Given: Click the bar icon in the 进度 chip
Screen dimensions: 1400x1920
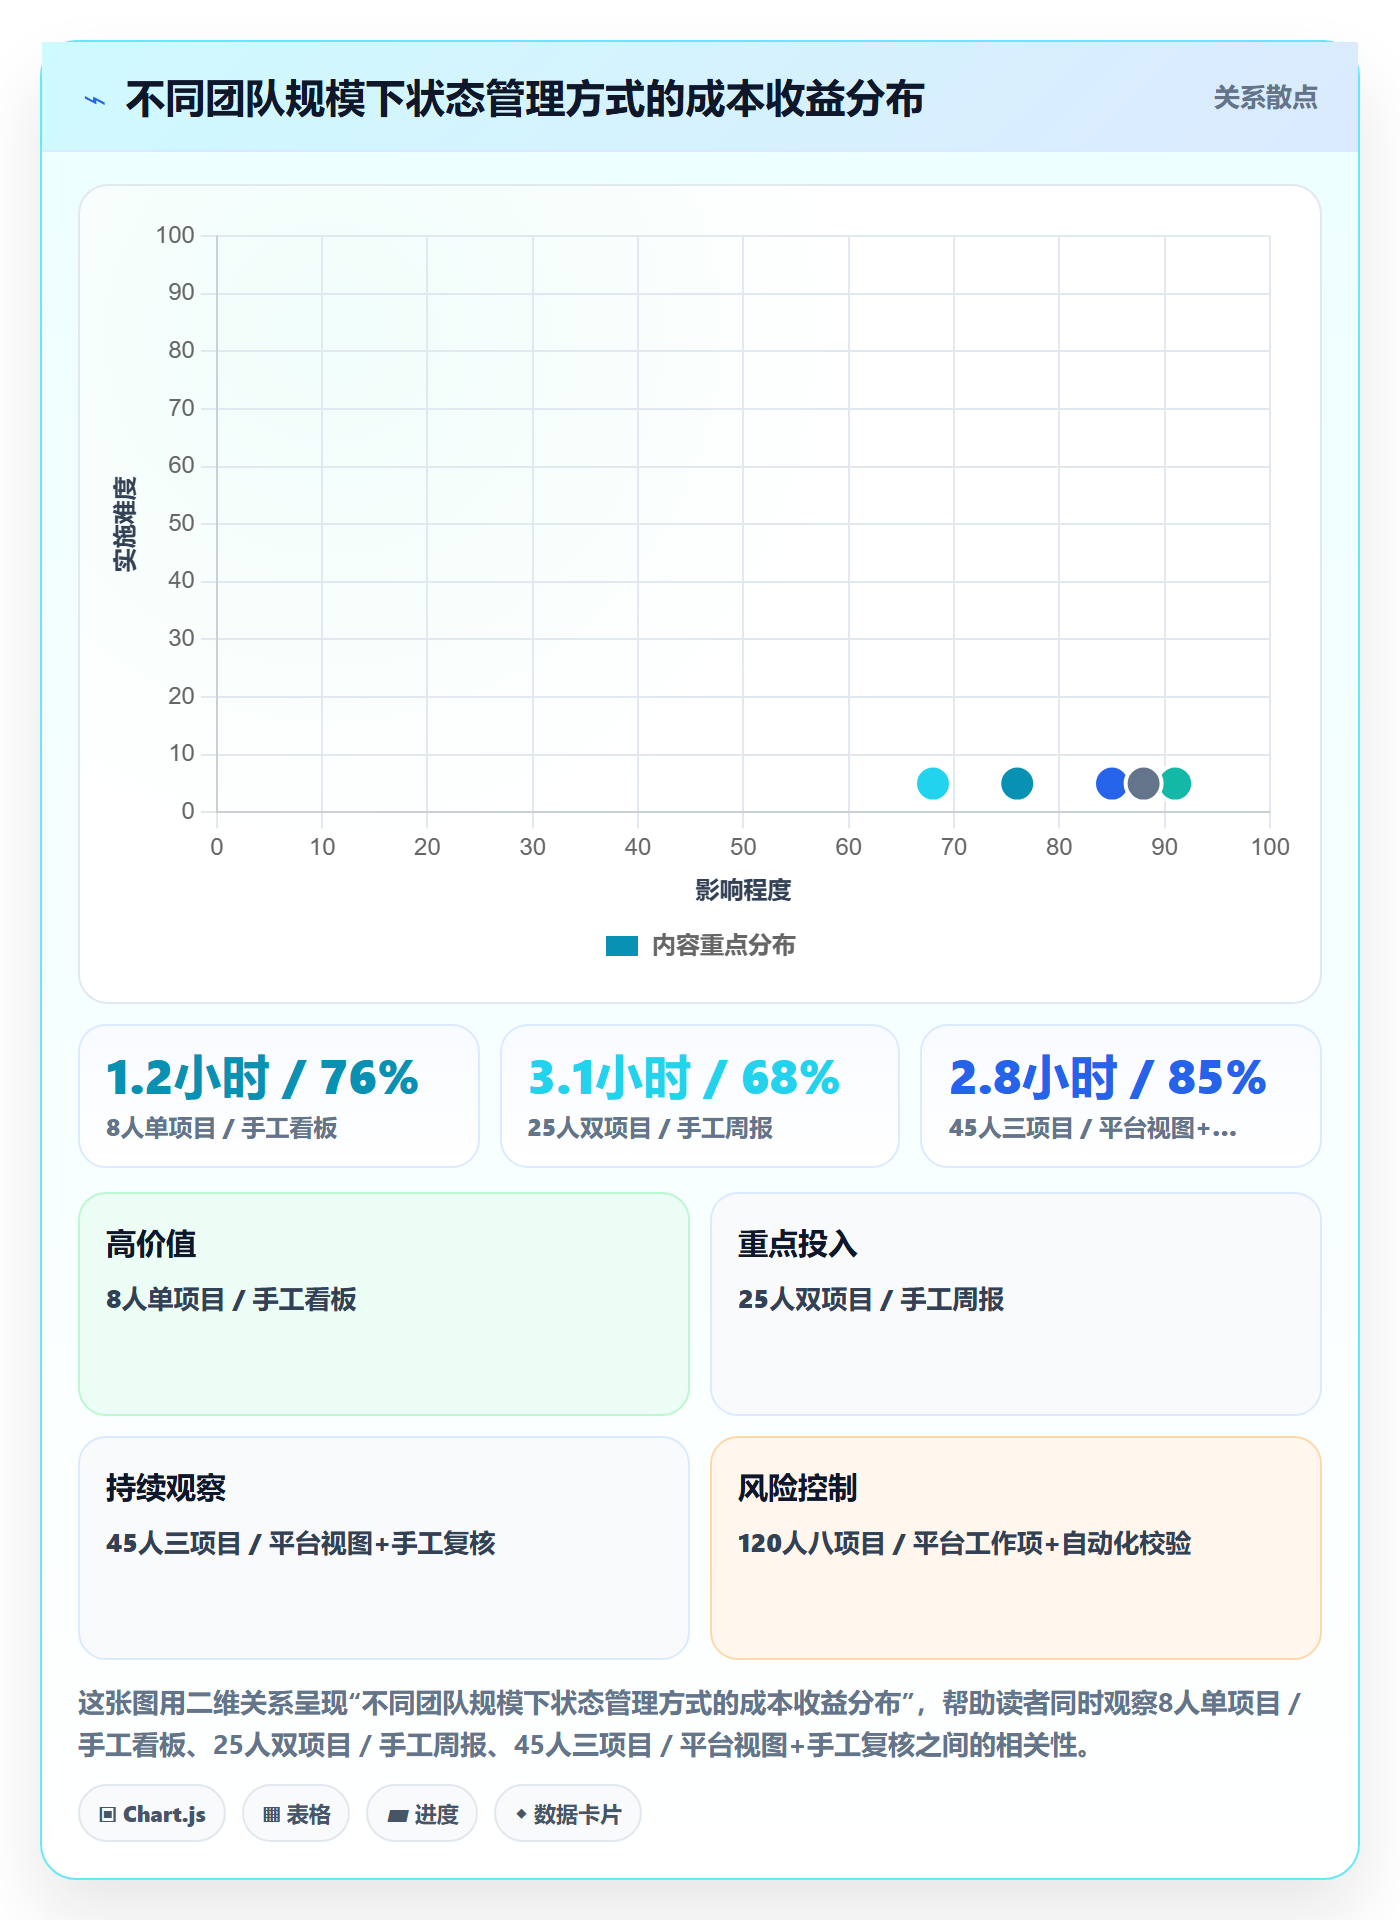Looking at the screenshot, I should pos(397,1815).
